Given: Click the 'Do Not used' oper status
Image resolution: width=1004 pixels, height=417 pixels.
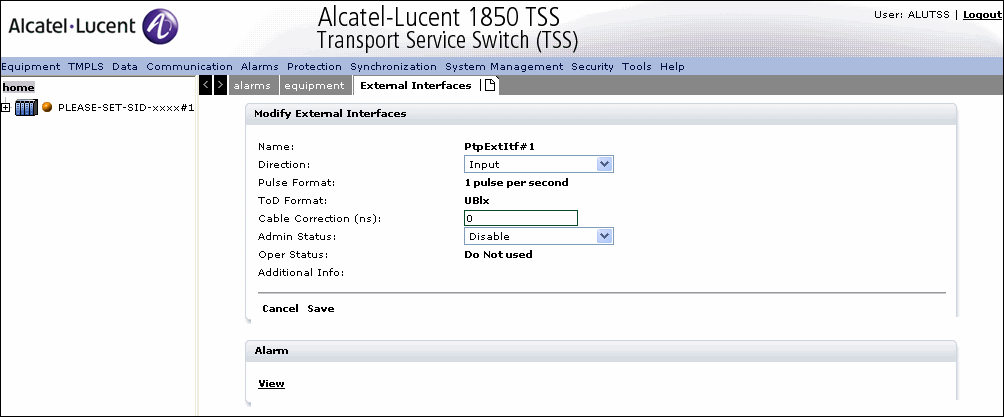Looking at the screenshot, I should pos(498,254).
